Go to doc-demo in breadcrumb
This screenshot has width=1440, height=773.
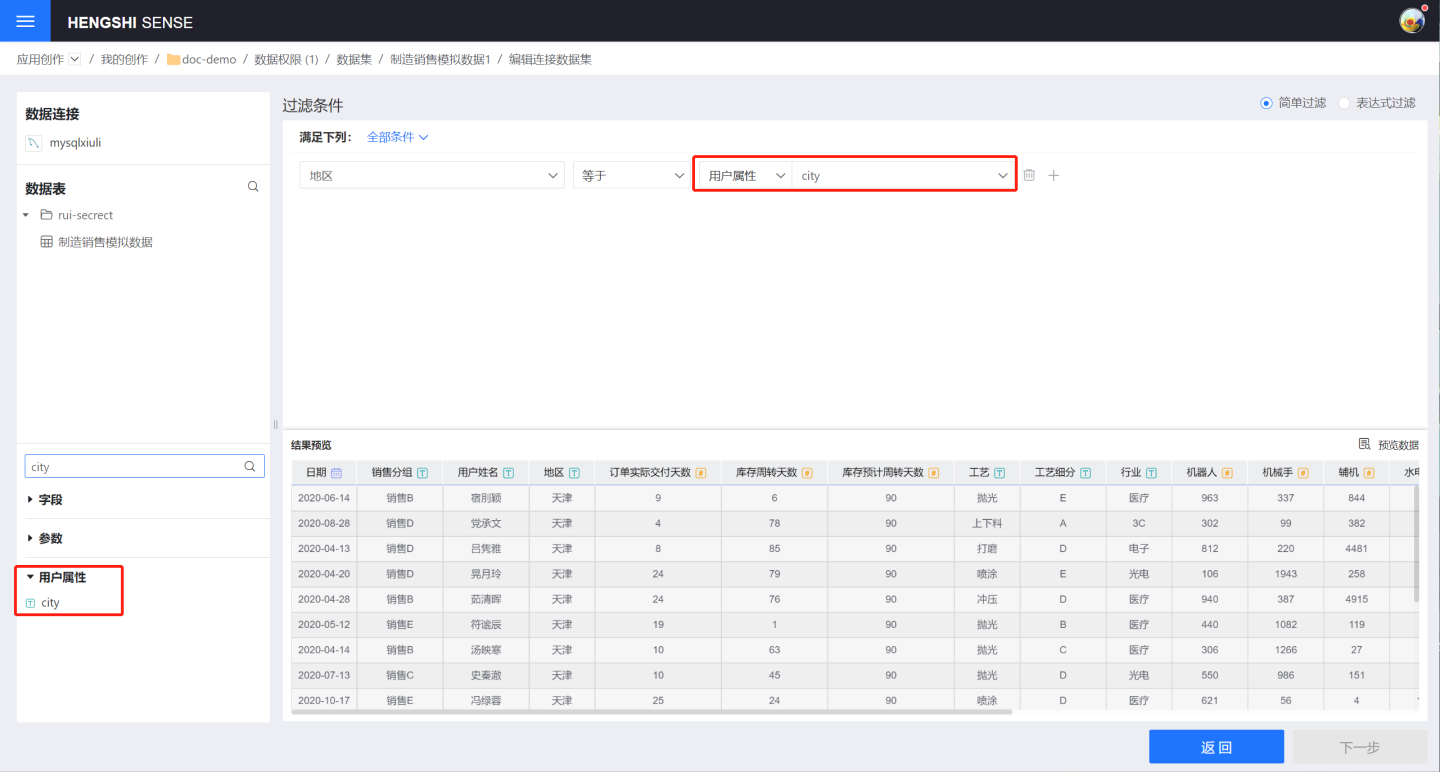point(208,60)
